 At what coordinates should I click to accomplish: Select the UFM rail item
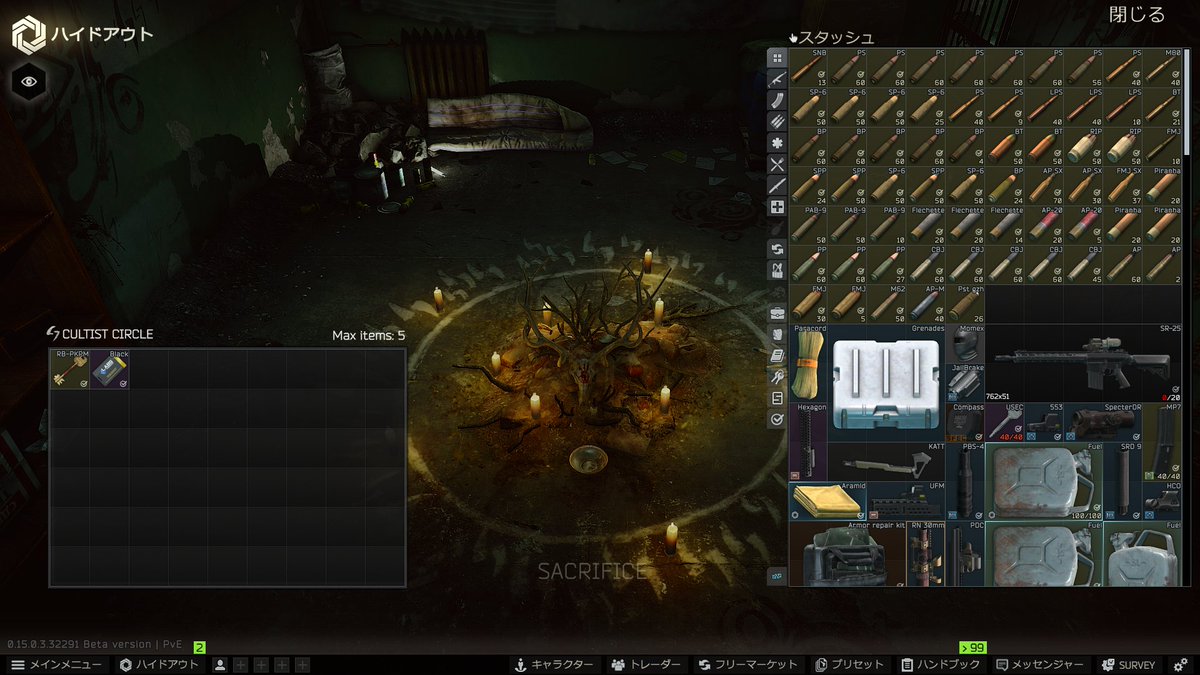click(x=907, y=500)
